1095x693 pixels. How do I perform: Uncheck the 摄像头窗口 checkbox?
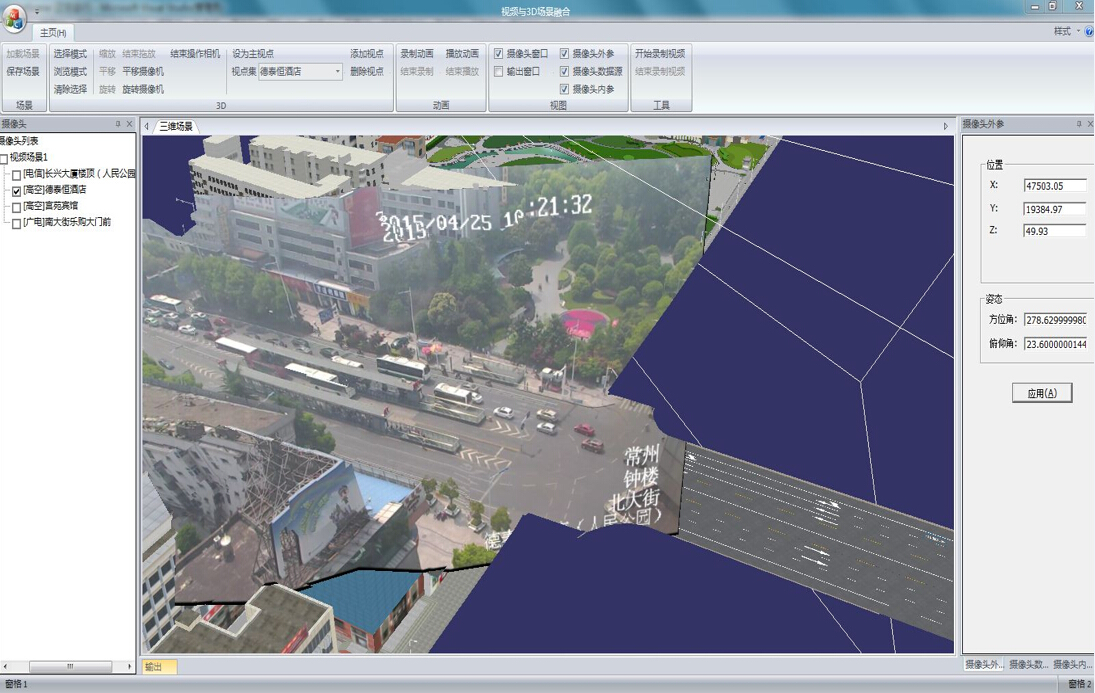(x=499, y=54)
